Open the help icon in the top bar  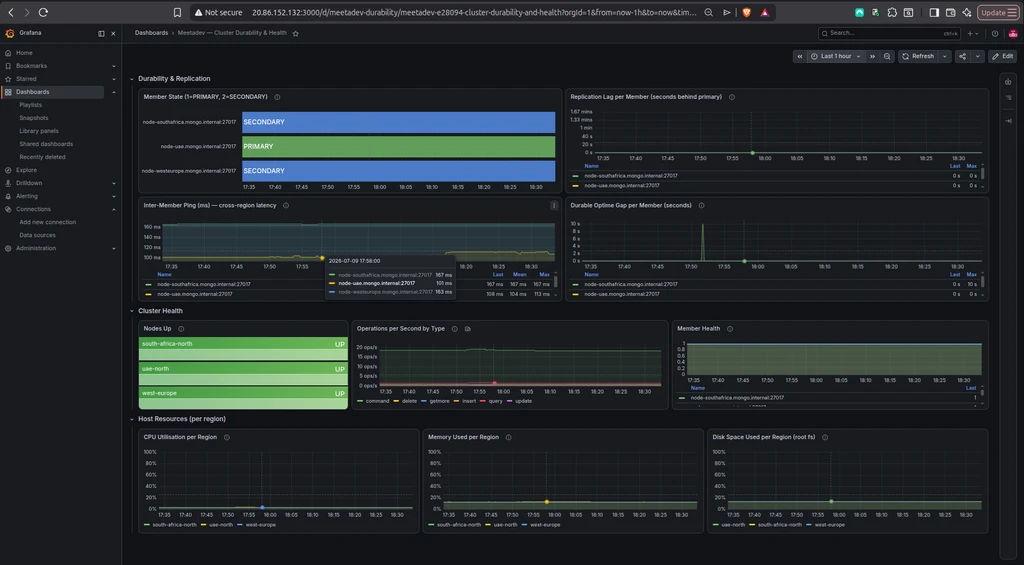[995, 33]
